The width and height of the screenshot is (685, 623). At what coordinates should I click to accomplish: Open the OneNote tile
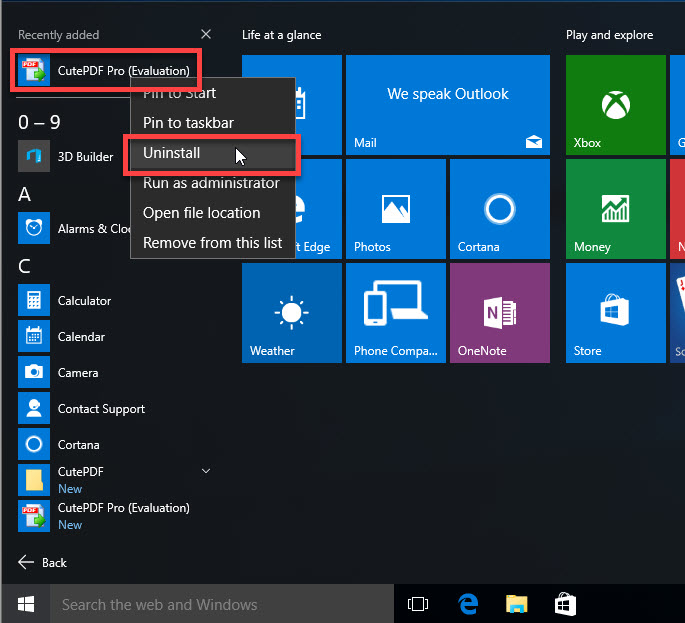(x=500, y=313)
